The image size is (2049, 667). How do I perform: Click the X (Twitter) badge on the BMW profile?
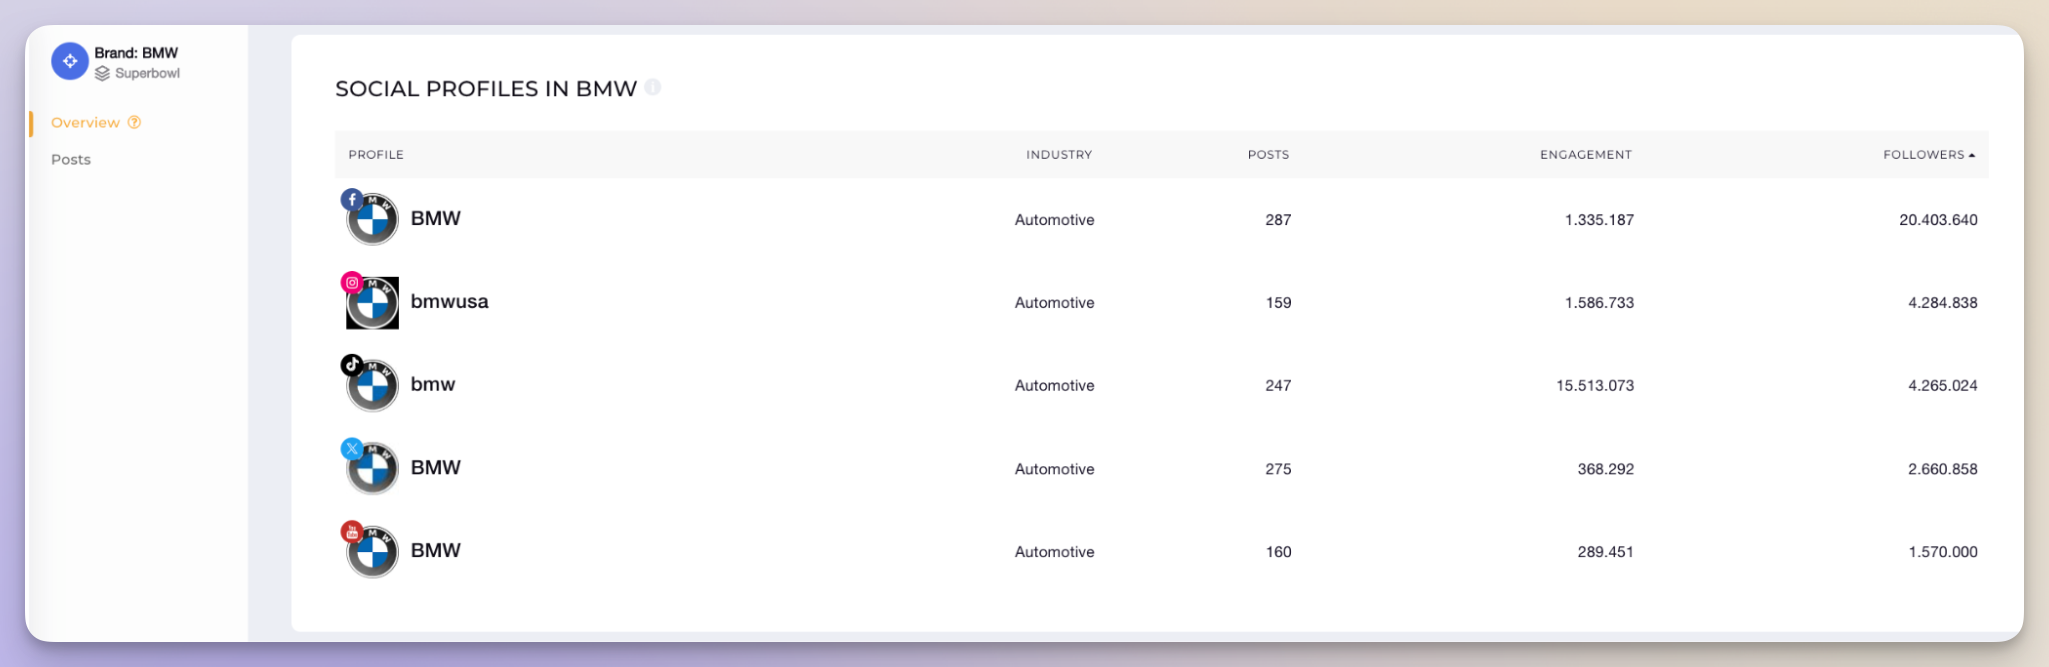coord(352,449)
